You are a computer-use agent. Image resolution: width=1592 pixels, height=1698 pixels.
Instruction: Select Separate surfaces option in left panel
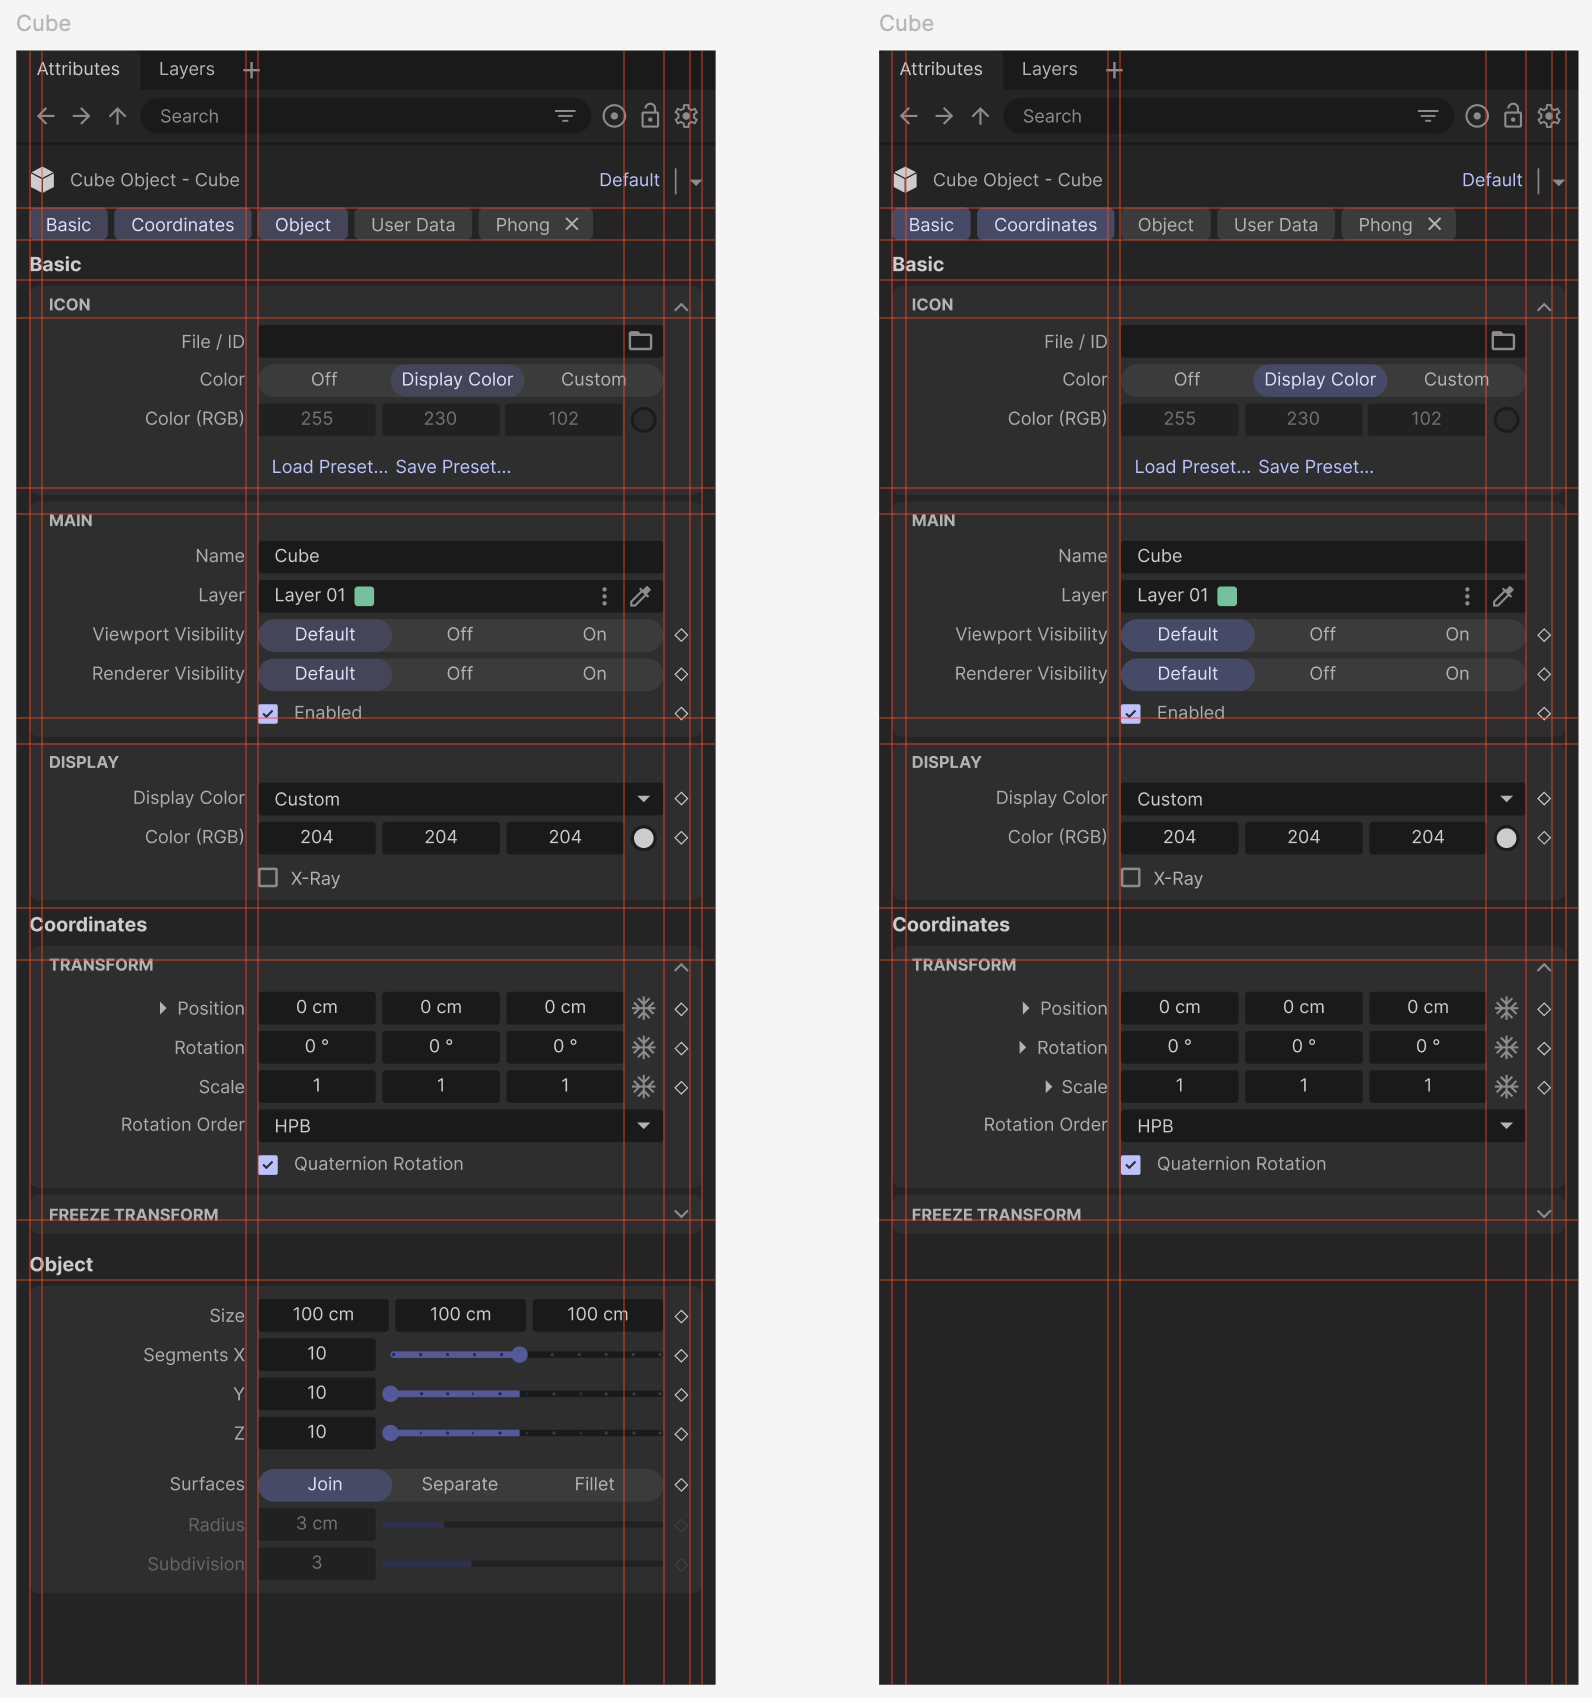[460, 1484]
